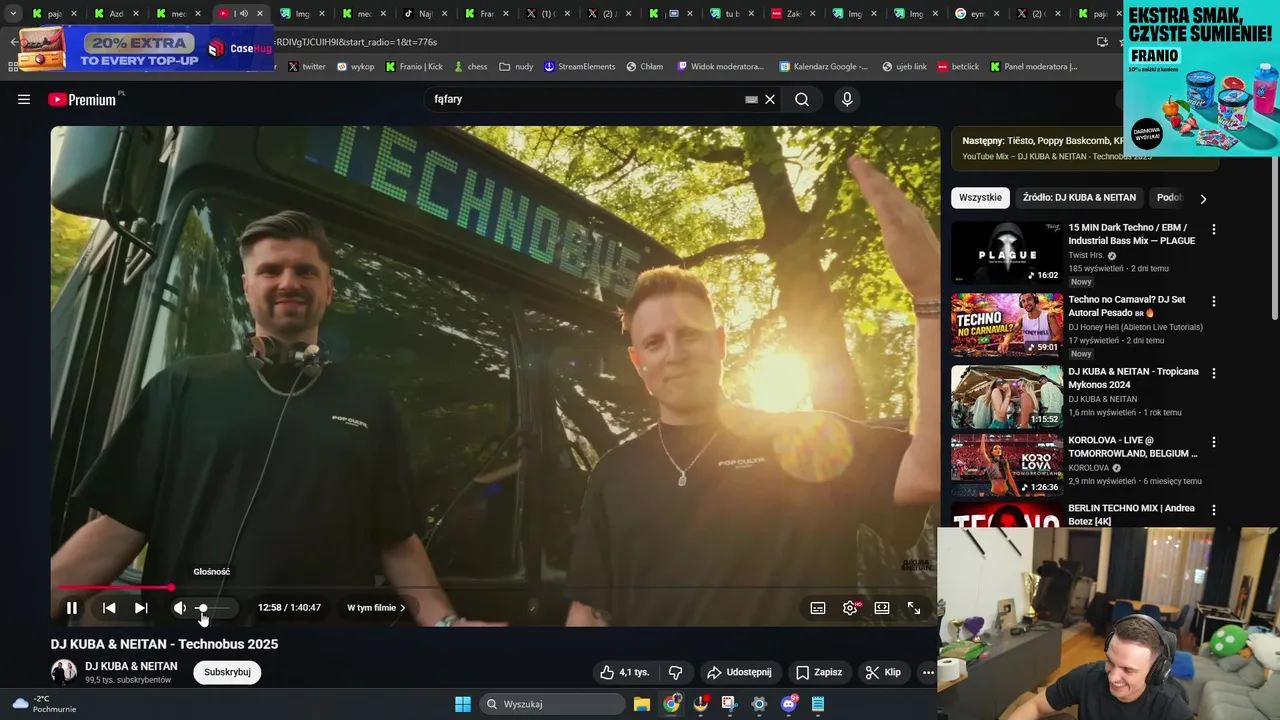Open the 'chess' bookmark
The image size is (1280, 720).
click(470, 66)
